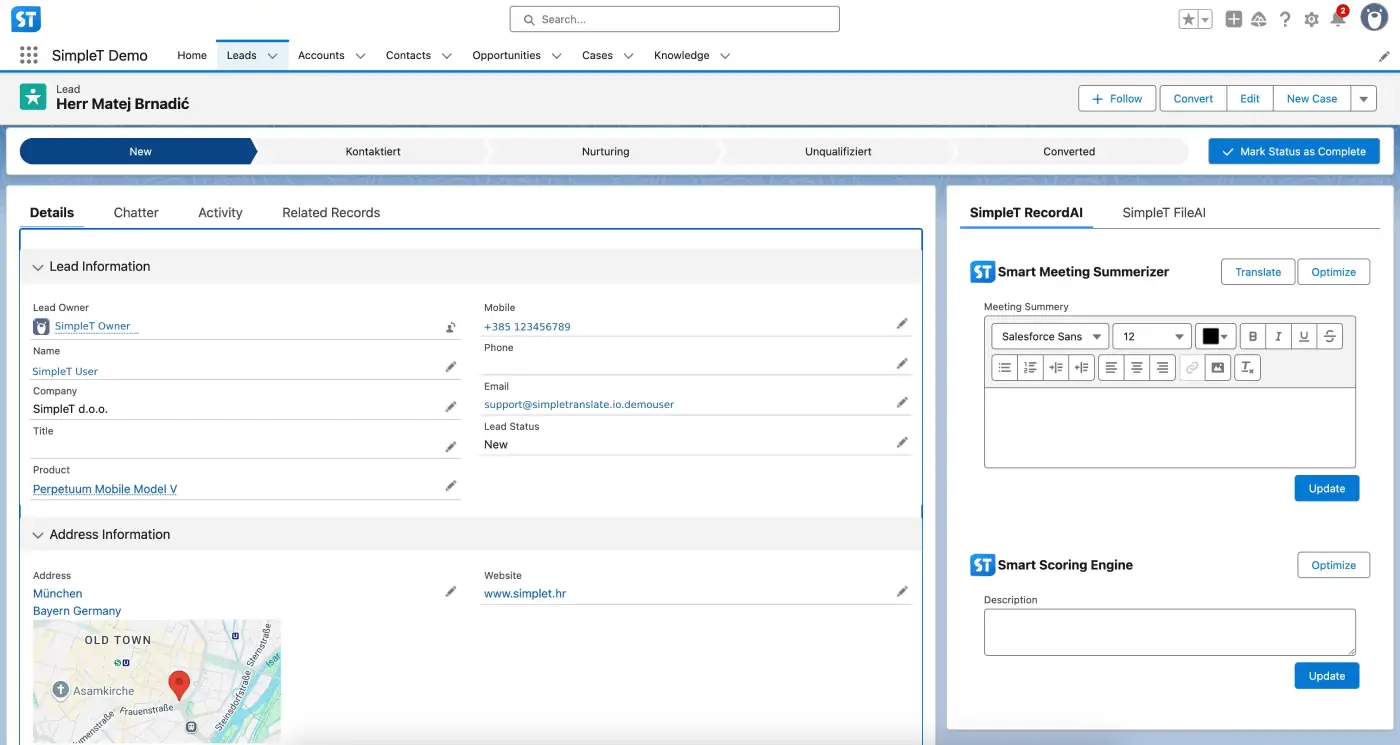1400x745 pixels.
Task: Click the favorites star icon
Action: [1188, 19]
